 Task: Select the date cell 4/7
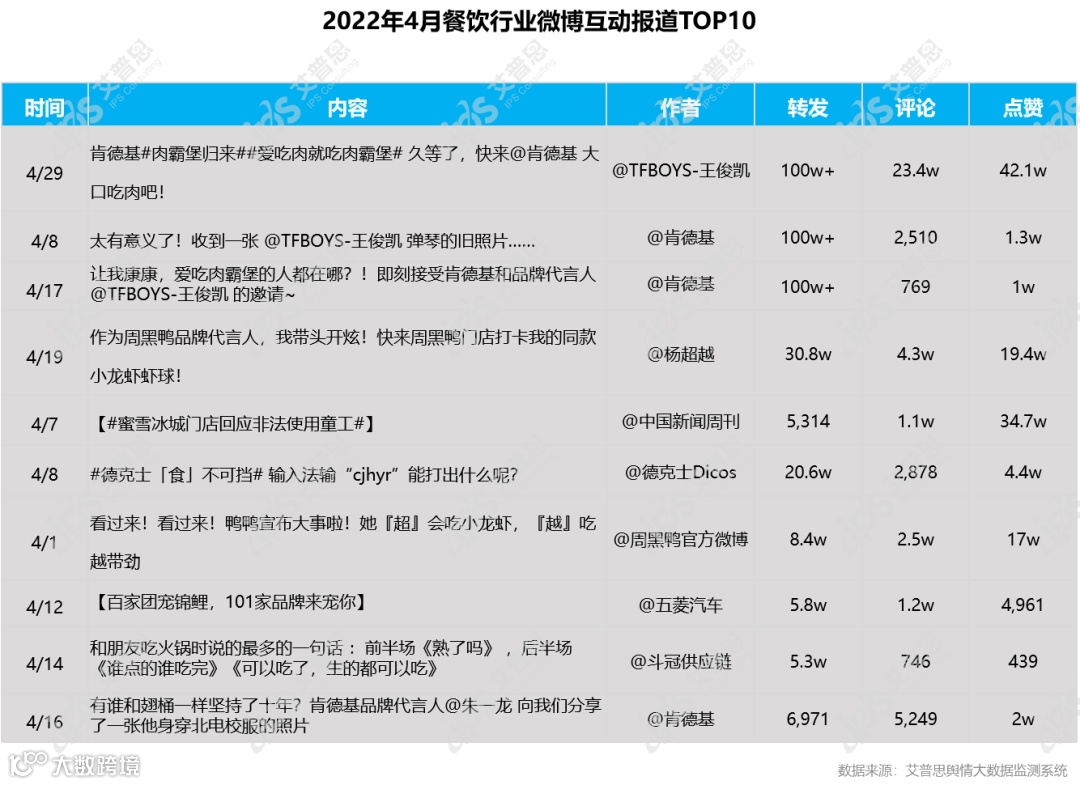[x=45, y=424]
